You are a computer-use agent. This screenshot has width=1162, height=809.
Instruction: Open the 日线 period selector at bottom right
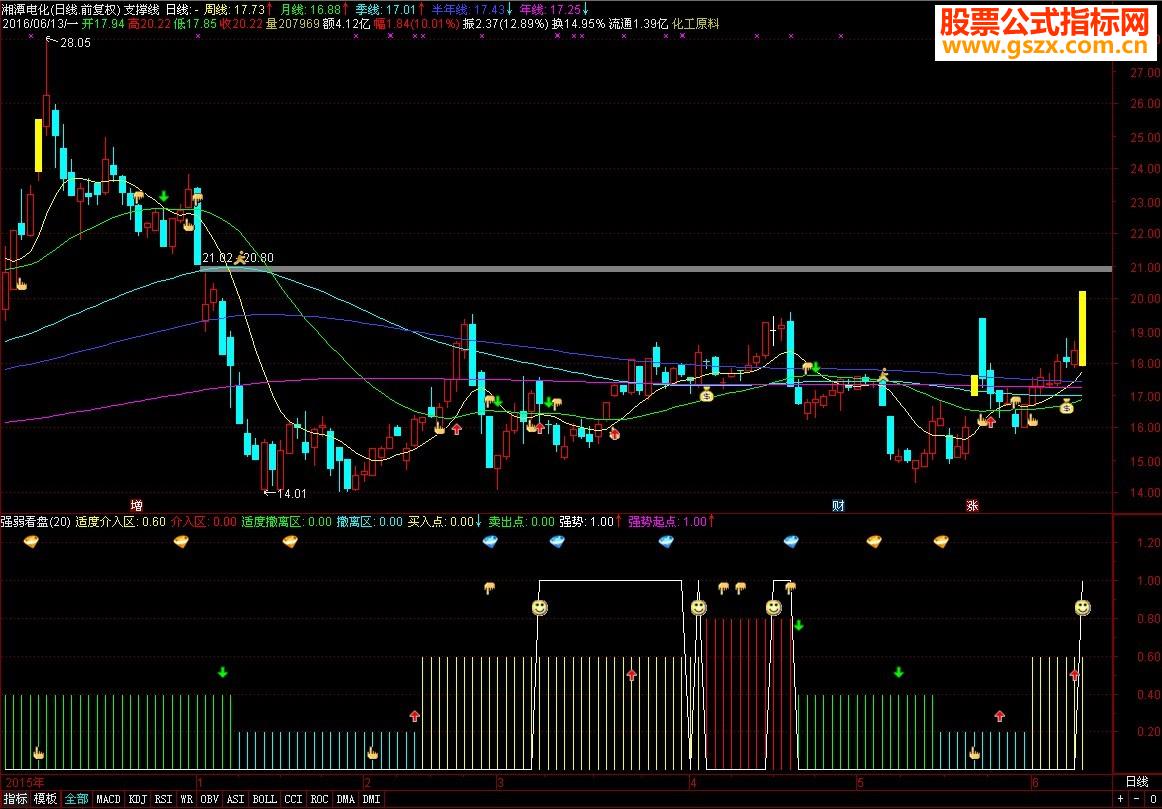1137,782
